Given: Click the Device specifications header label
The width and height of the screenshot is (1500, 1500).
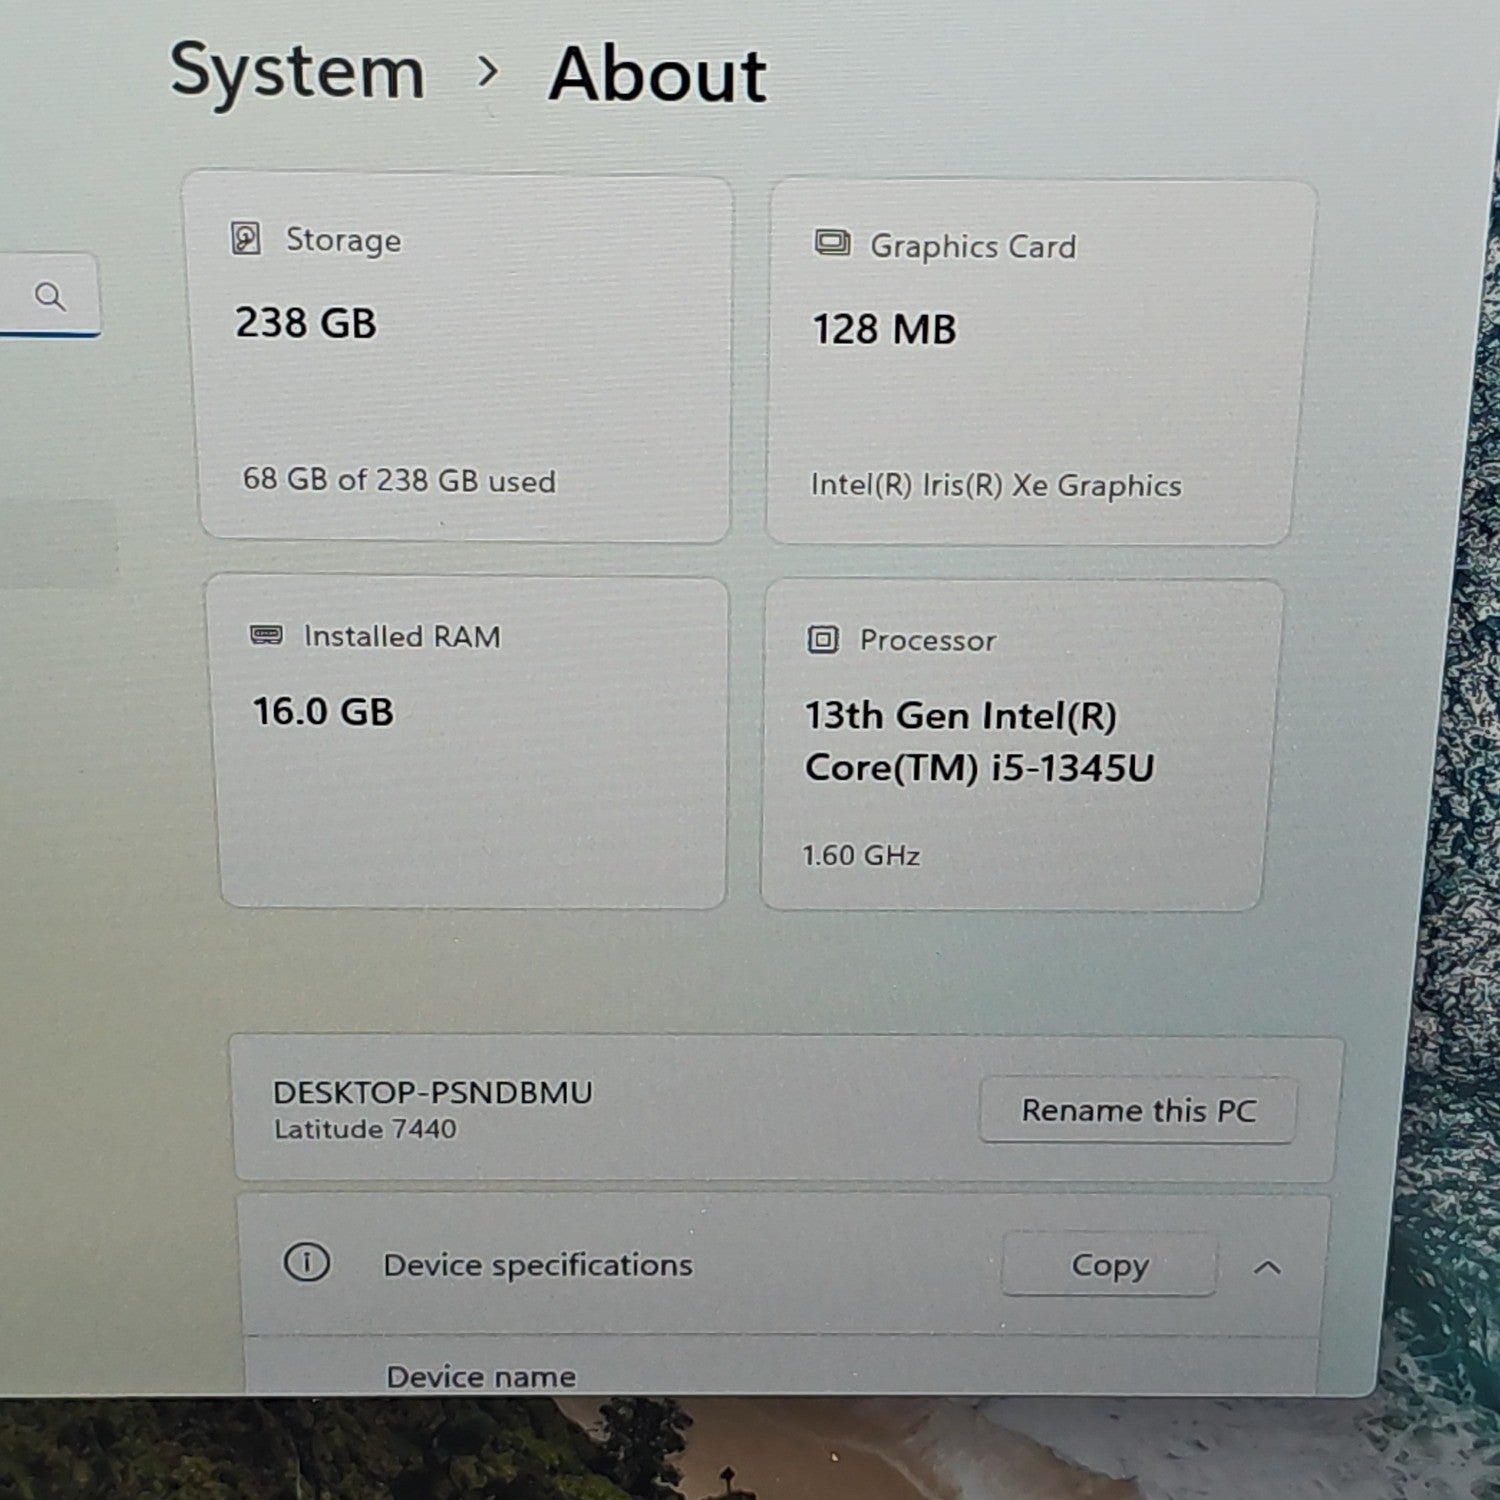Looking at the screenshot, I should pyautogui.click(x=537, y=1265).
